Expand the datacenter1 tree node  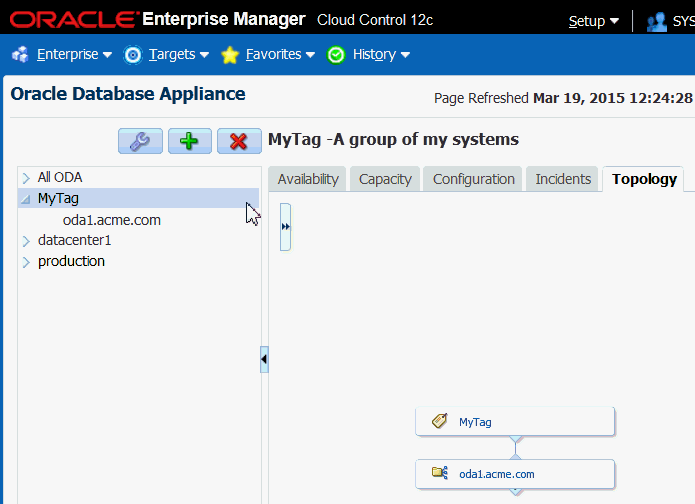click(x=26, y=241)
